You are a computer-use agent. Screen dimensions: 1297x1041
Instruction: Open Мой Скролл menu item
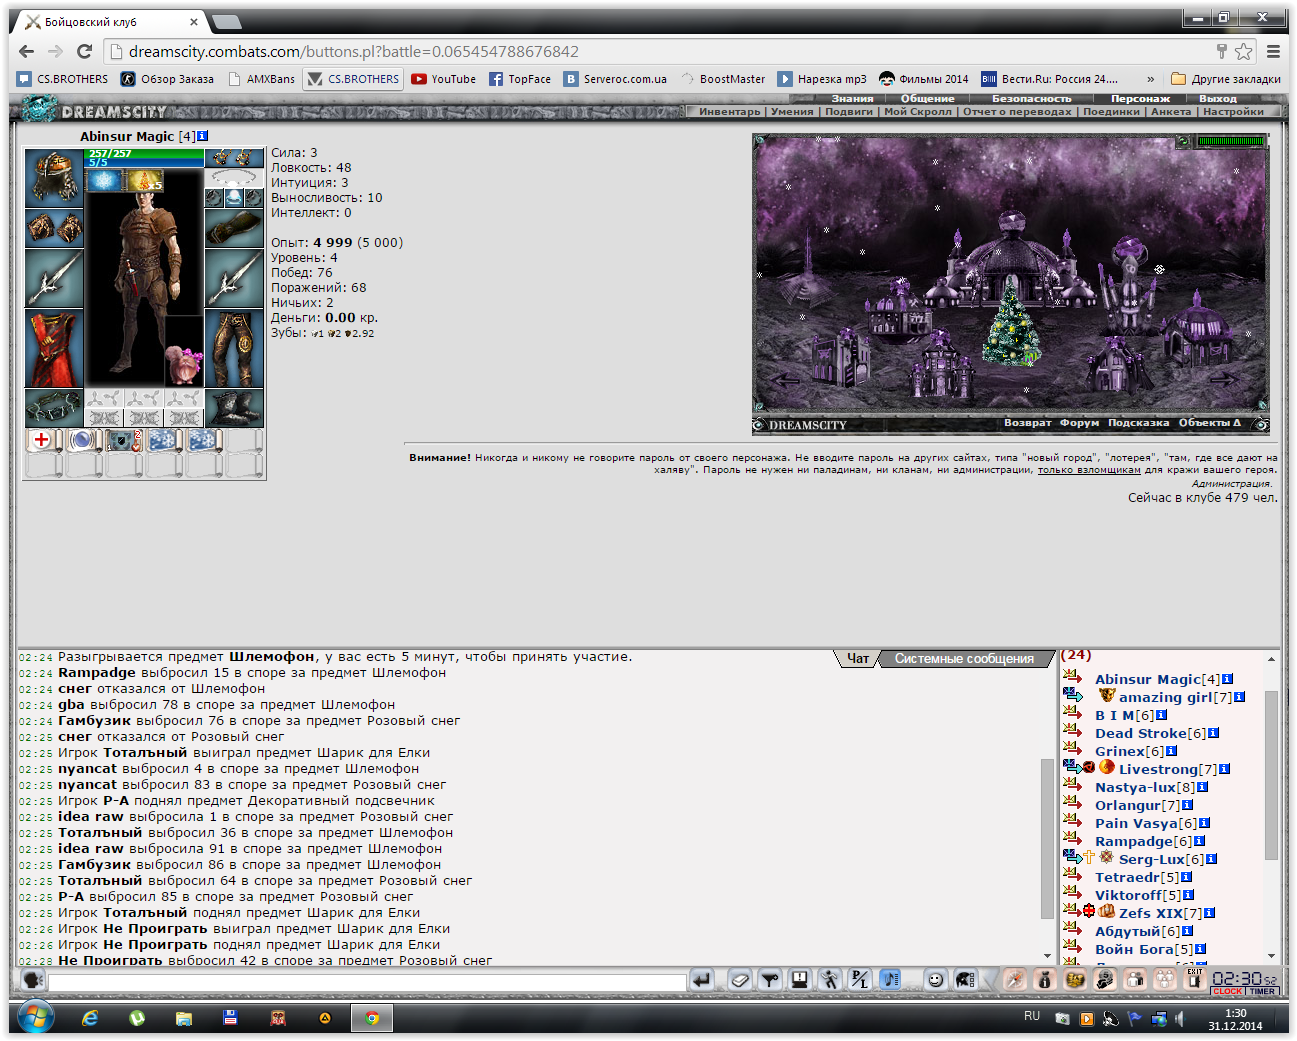tap(918, 112)
